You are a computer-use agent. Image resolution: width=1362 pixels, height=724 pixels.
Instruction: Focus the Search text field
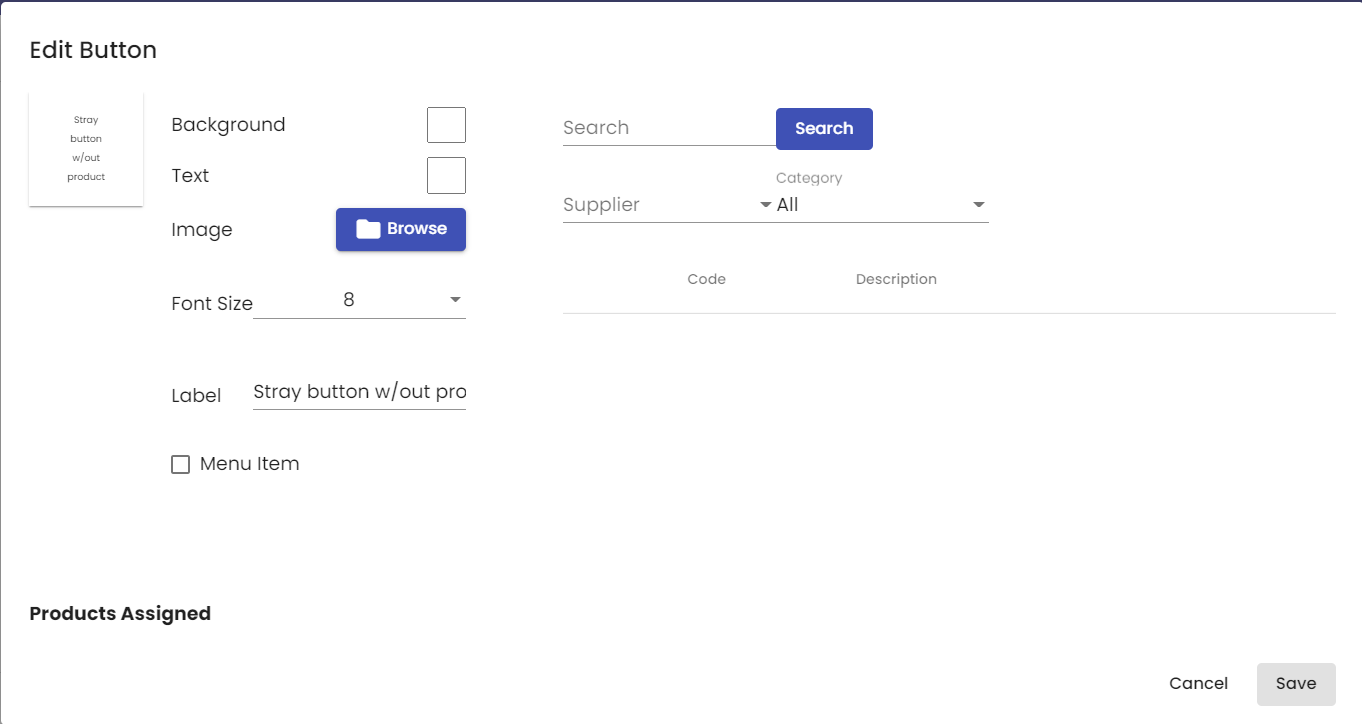[x=669, y=128]
